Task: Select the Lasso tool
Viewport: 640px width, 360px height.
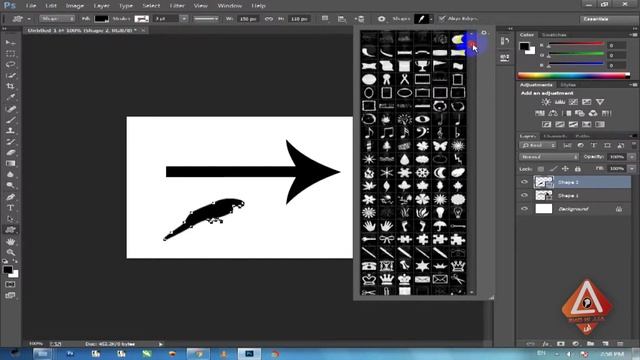Action: pyautogui.click(x=11, y=64)
